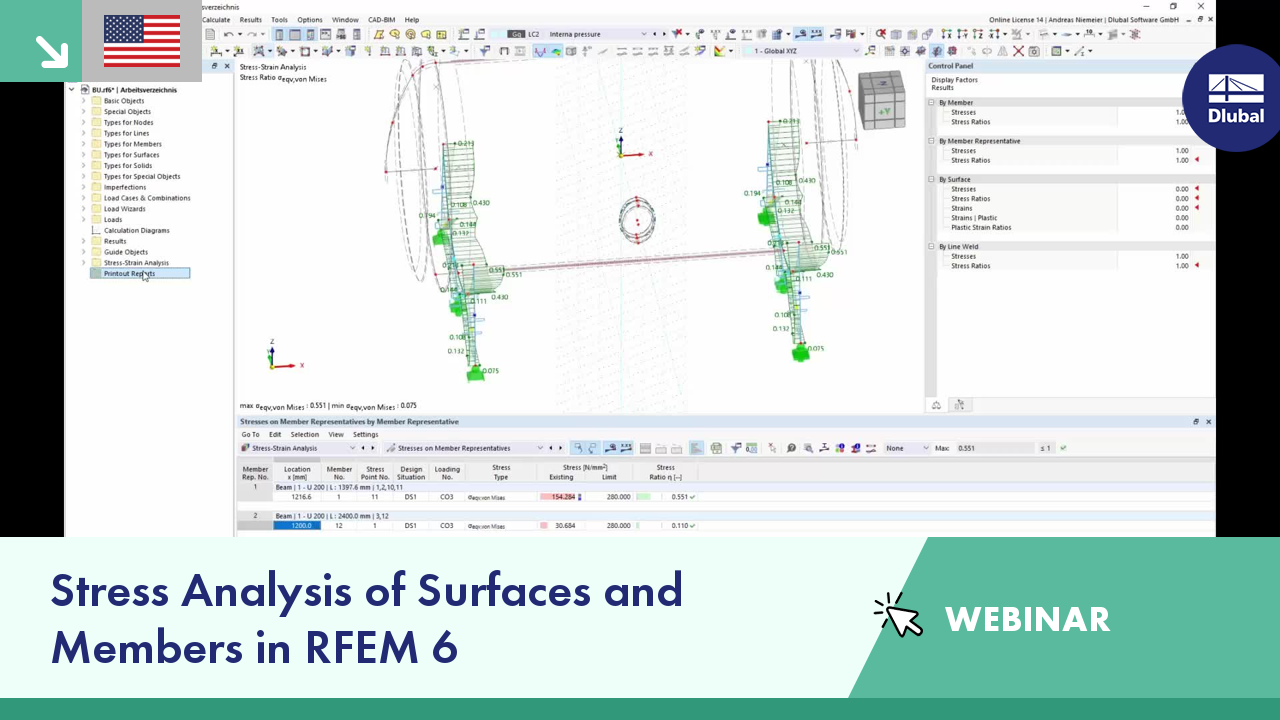
Task: Click the BU.rf6 model file icon
Action: point(84,90)
